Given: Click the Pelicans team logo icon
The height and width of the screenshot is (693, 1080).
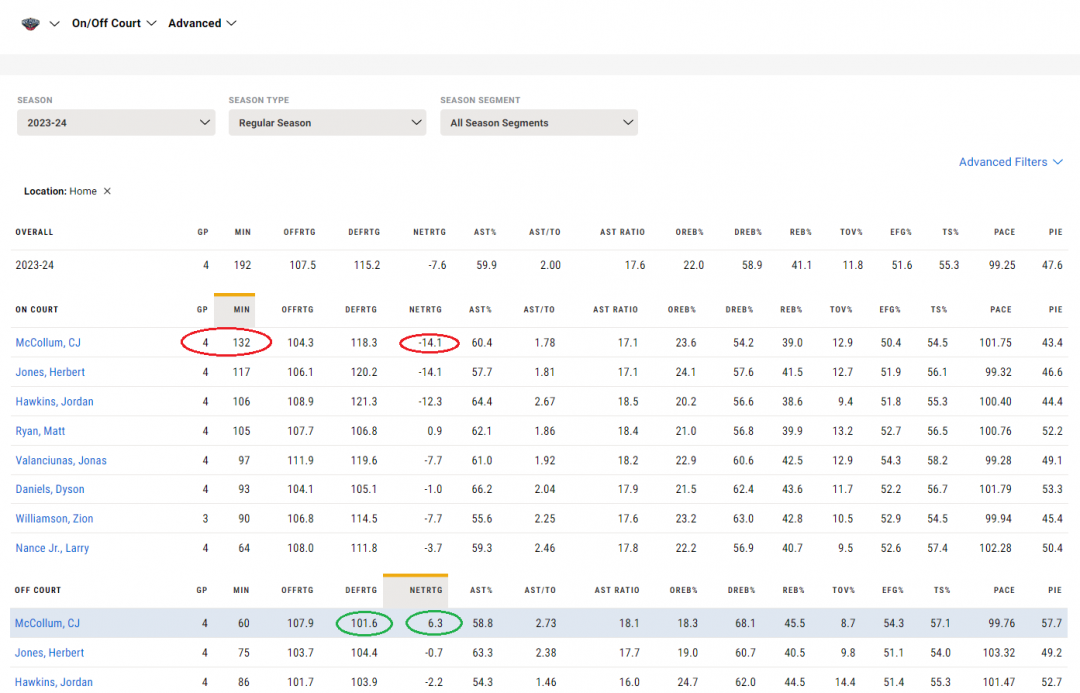Looking at the screenshot, I should click(x=30, y=24).
